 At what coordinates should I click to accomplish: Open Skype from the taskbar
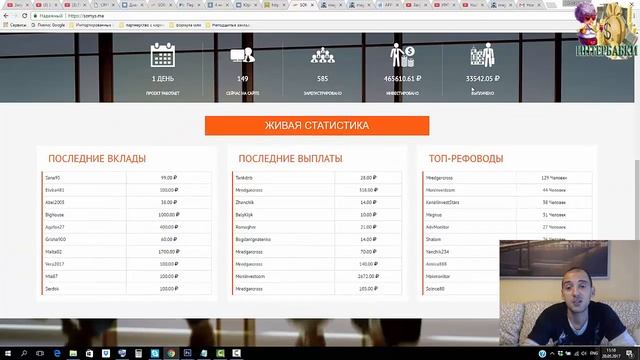click(x=155, y=353)
